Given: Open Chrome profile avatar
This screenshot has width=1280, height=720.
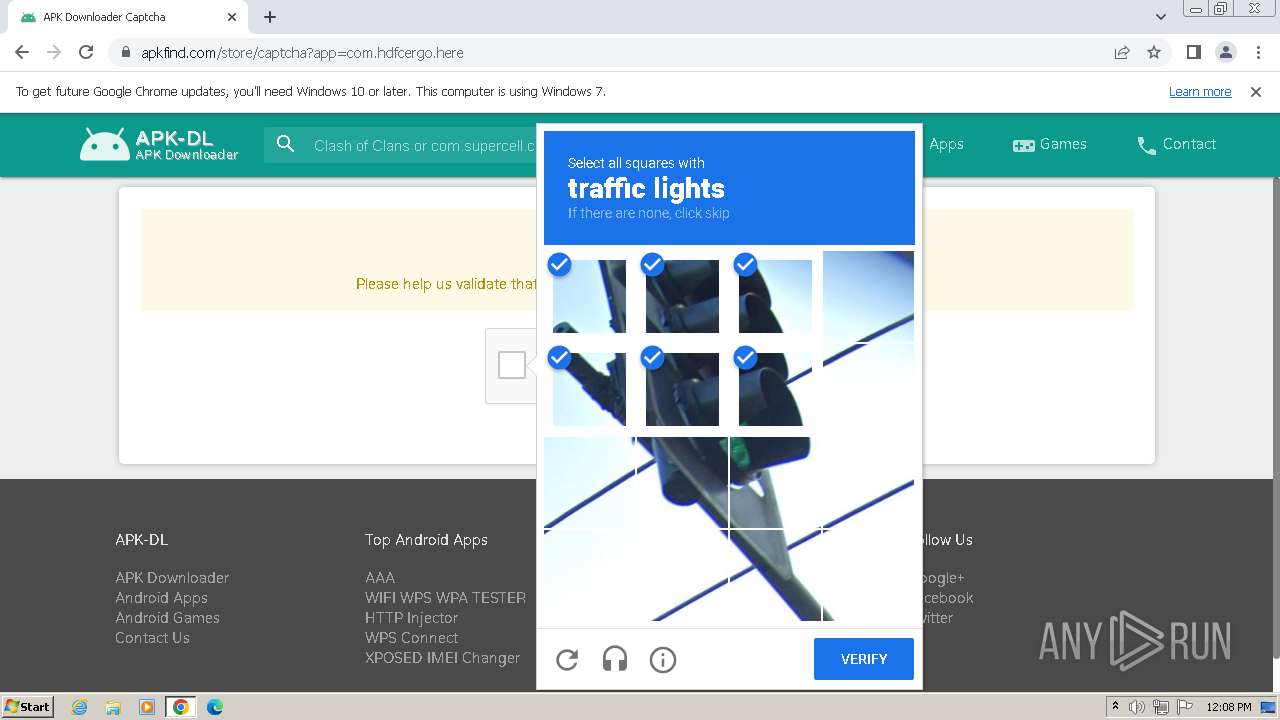Looking at the screenshot, I should [1225, 52].
